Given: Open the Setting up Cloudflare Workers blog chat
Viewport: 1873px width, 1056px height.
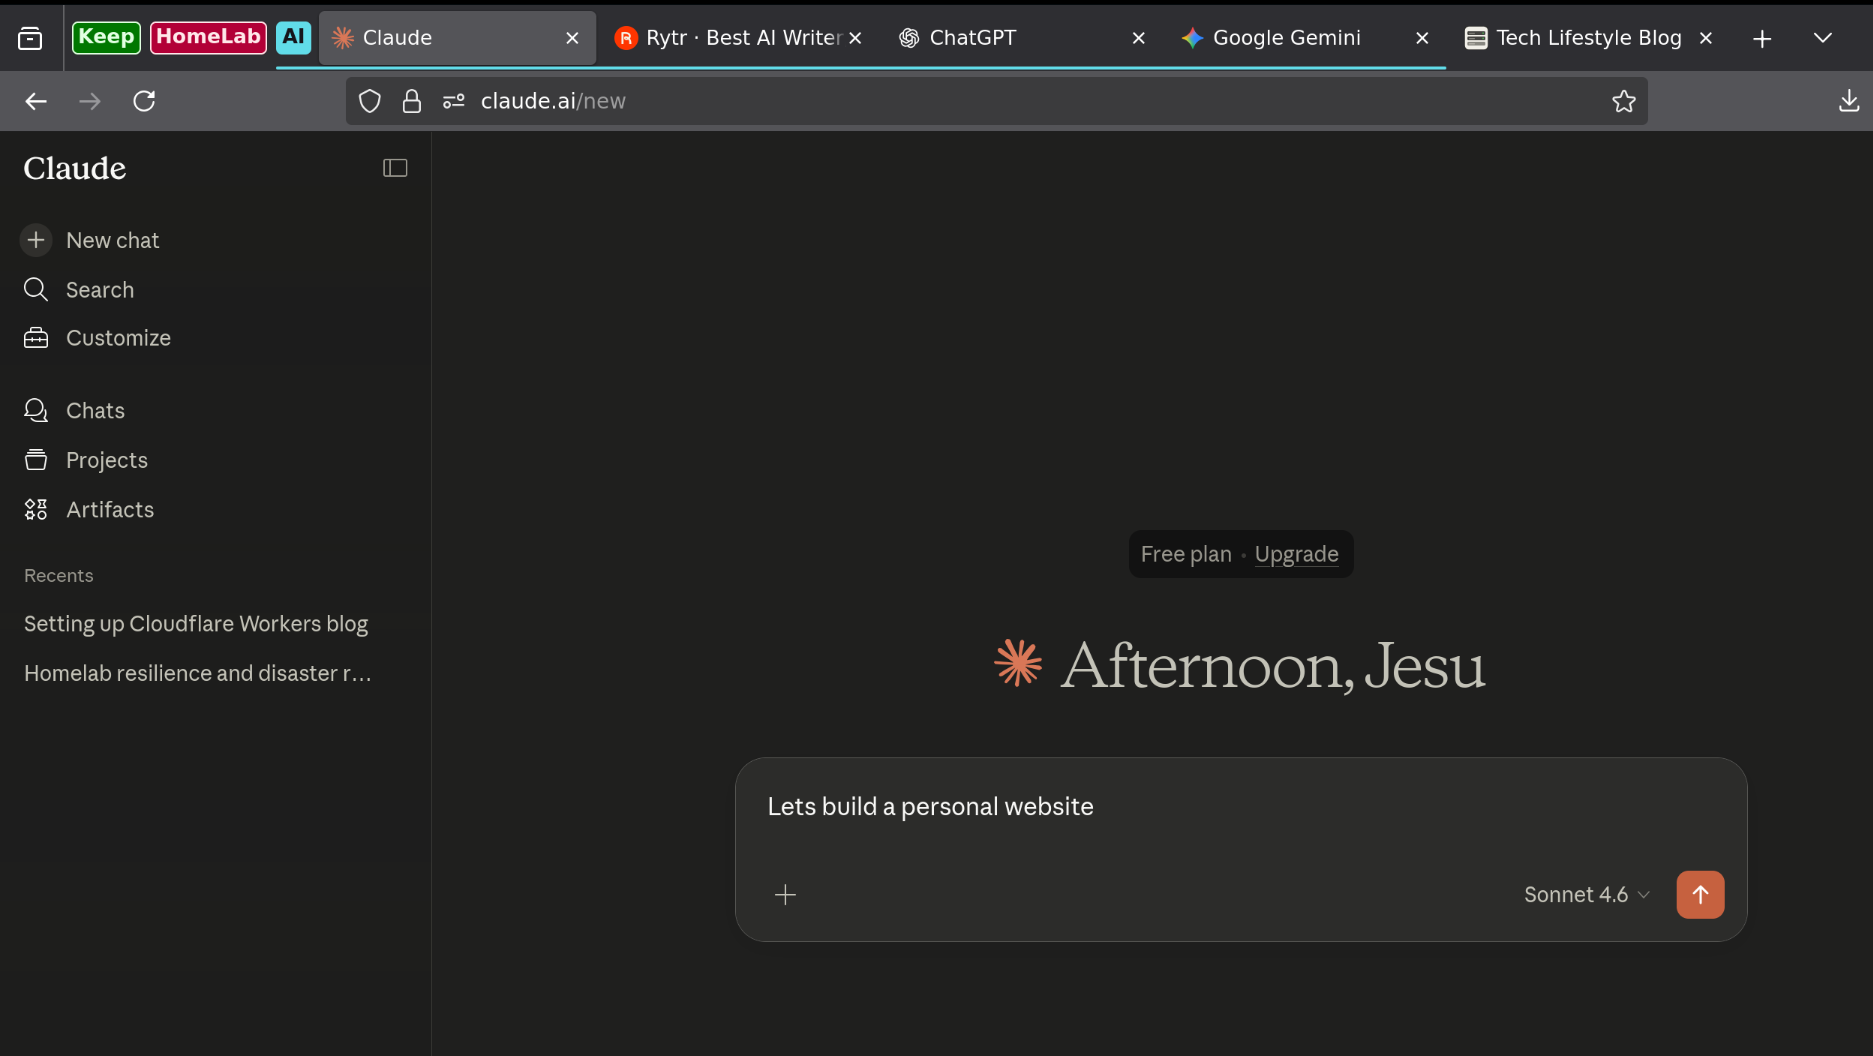Looking at the screenshot, I should [x=196, y=624].
